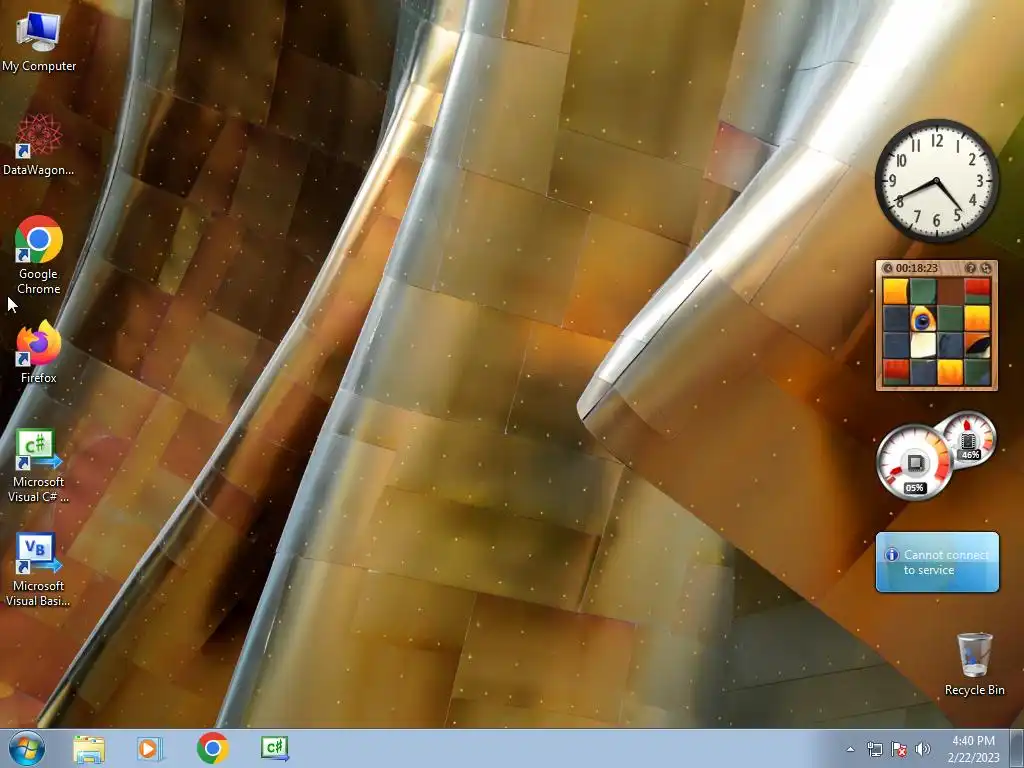This screenshot has width=1024, height=768.
Task: Launch Windows Media Player from the taskbar
Action: pos(150,748)
